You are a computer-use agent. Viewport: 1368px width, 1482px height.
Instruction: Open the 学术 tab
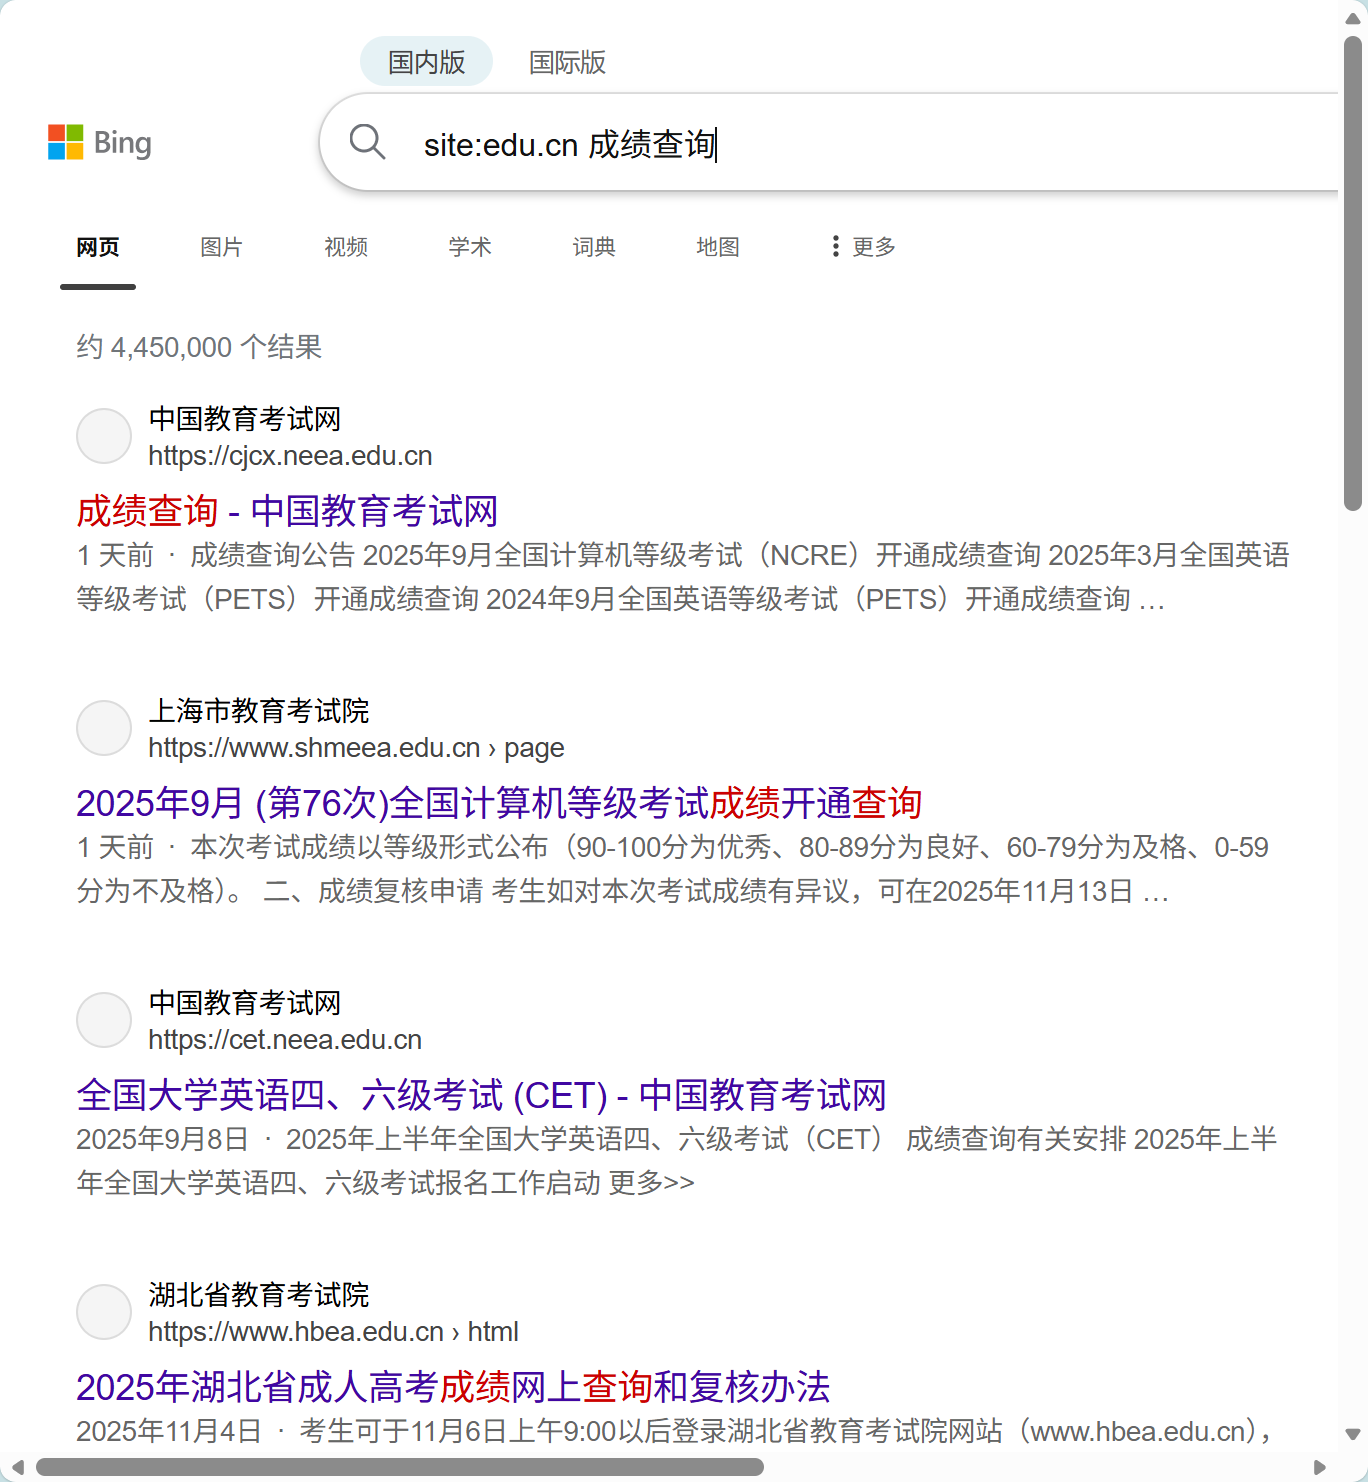[470, 247]
